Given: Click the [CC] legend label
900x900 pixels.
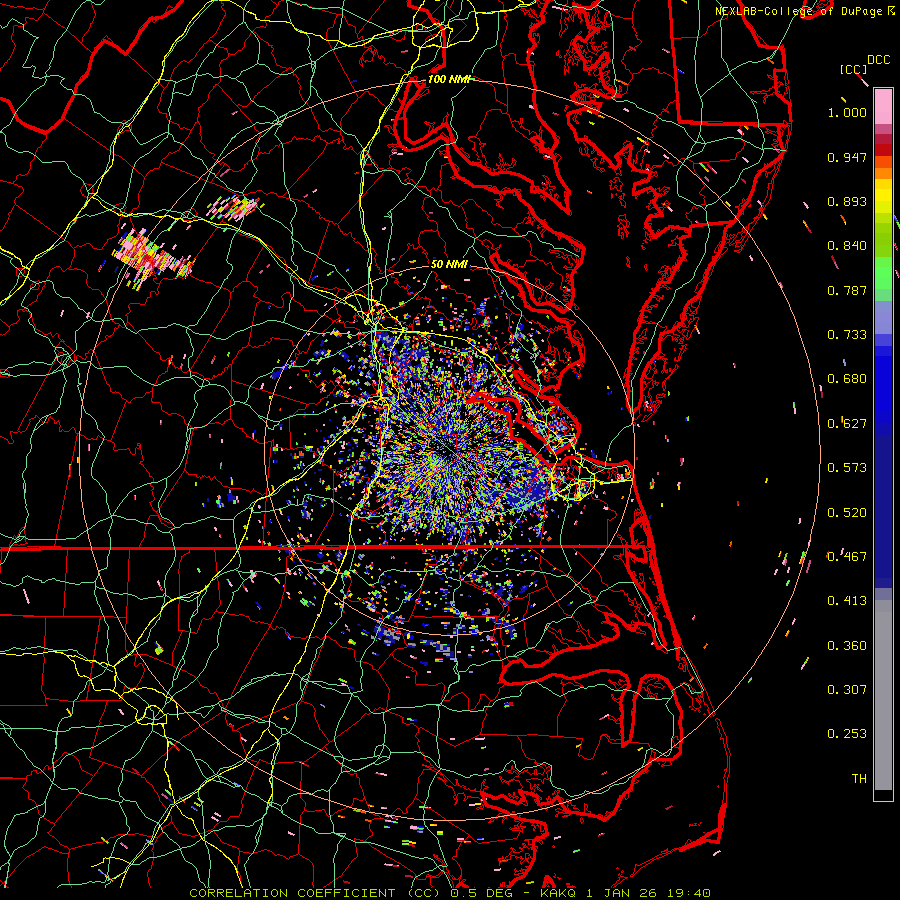Looking at the screenshot, I should click(x=854, y=69).
